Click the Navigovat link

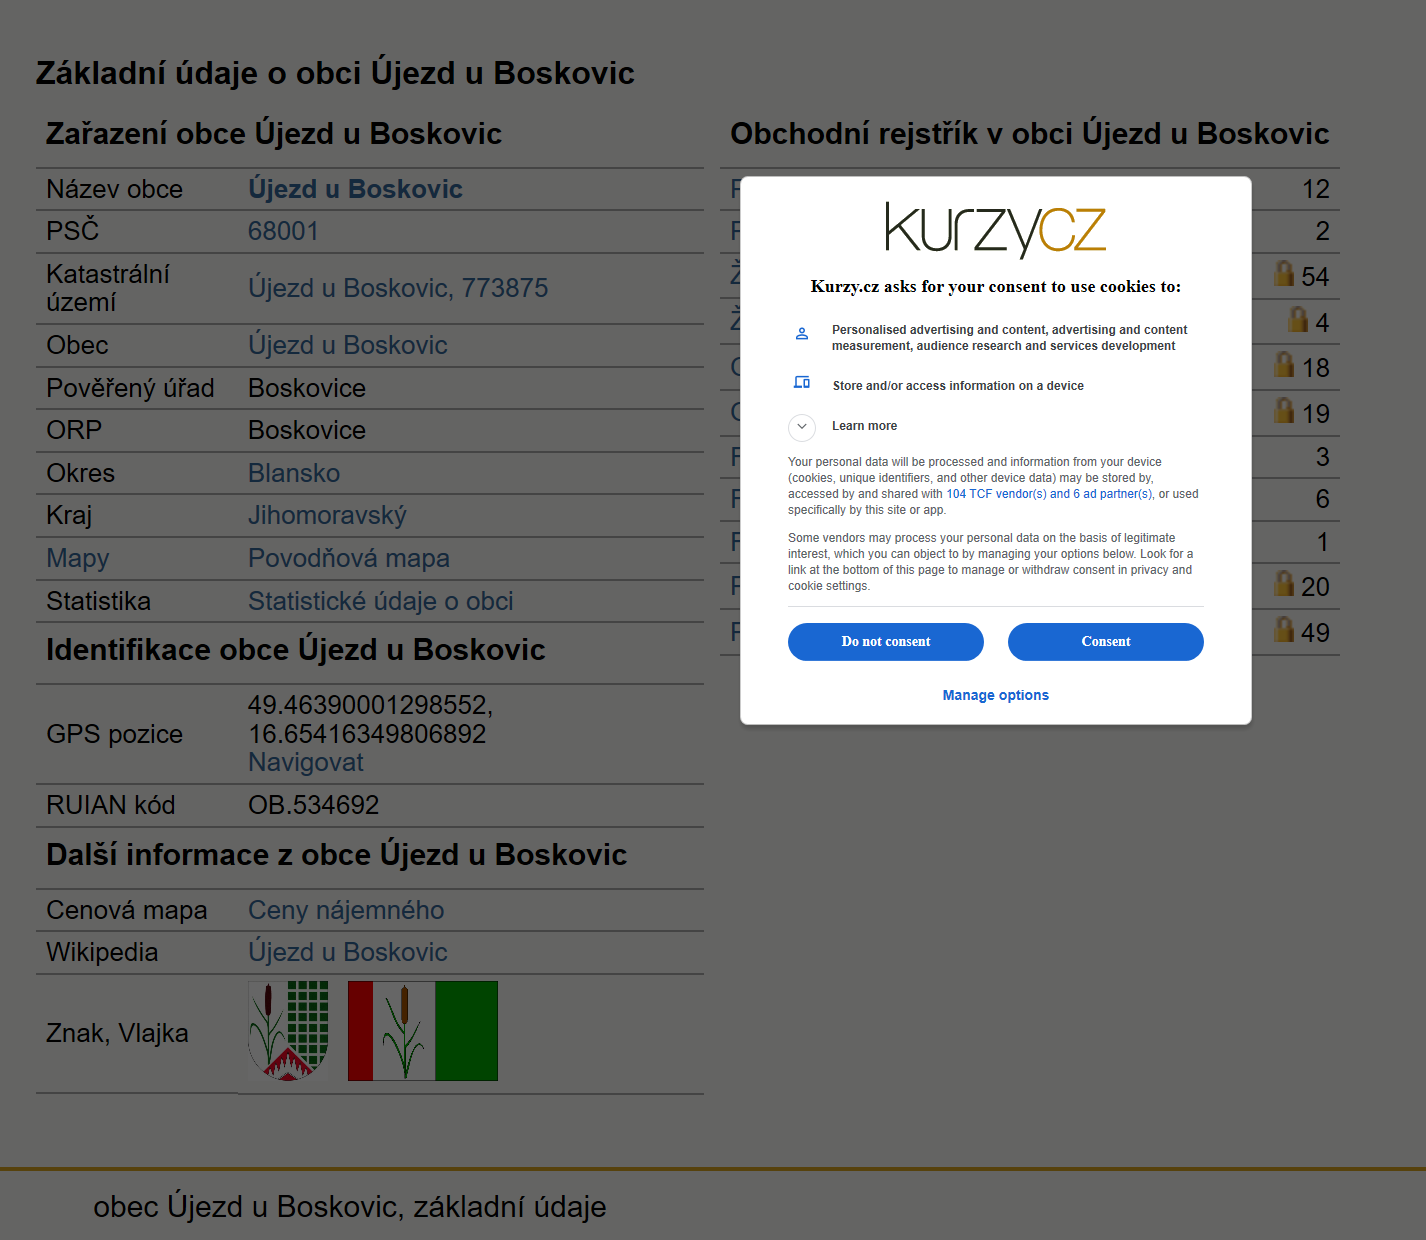click(x=306, y=763)
